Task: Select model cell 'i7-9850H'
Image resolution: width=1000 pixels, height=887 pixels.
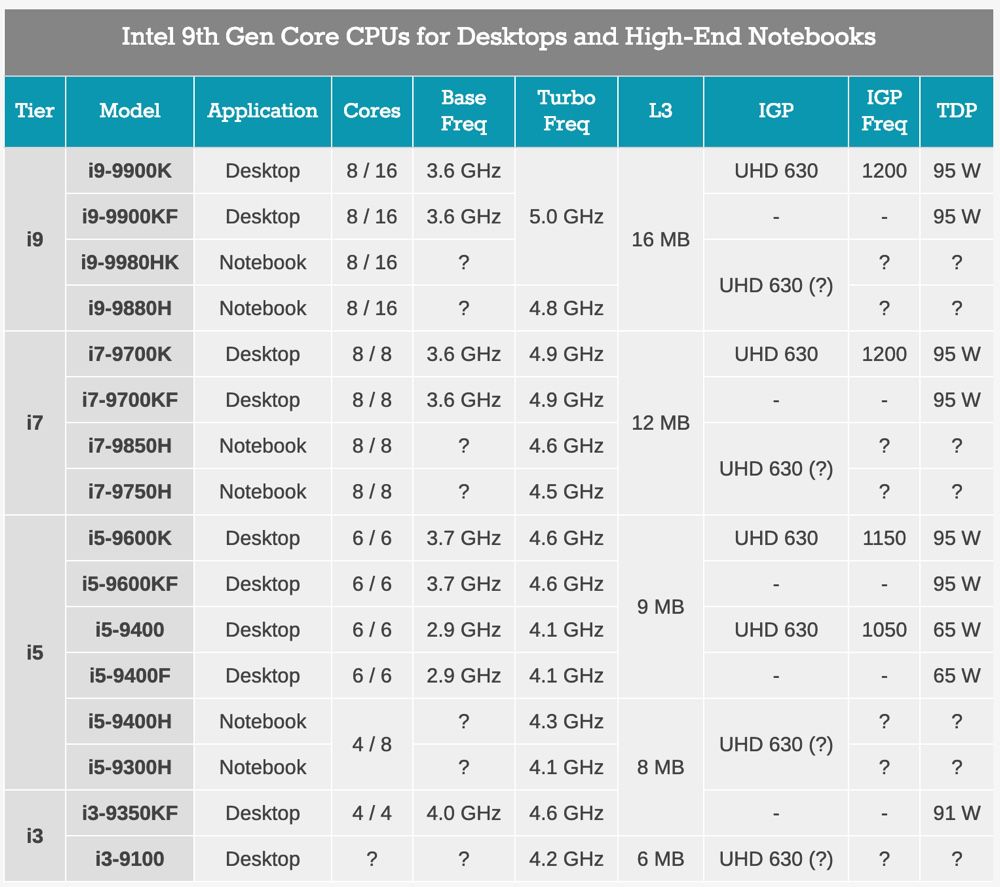Action: [130, 446]
